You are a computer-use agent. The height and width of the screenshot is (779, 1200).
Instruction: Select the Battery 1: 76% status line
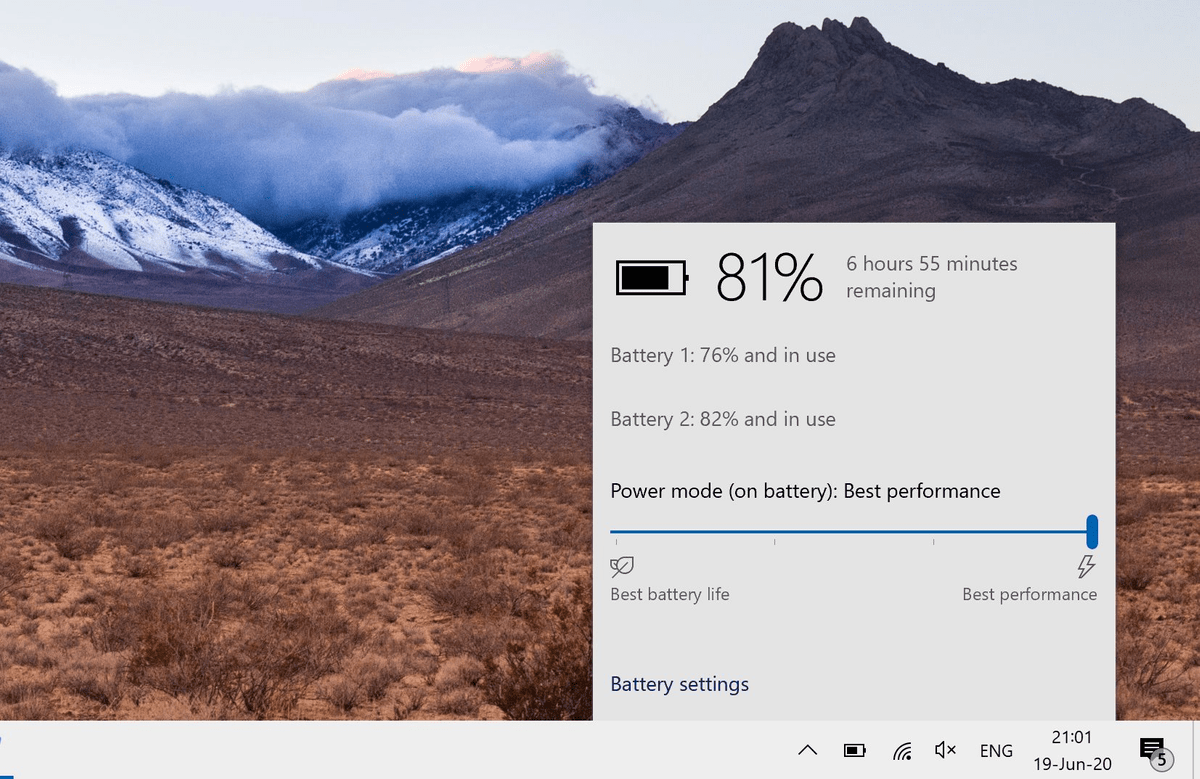coord(722,355)
